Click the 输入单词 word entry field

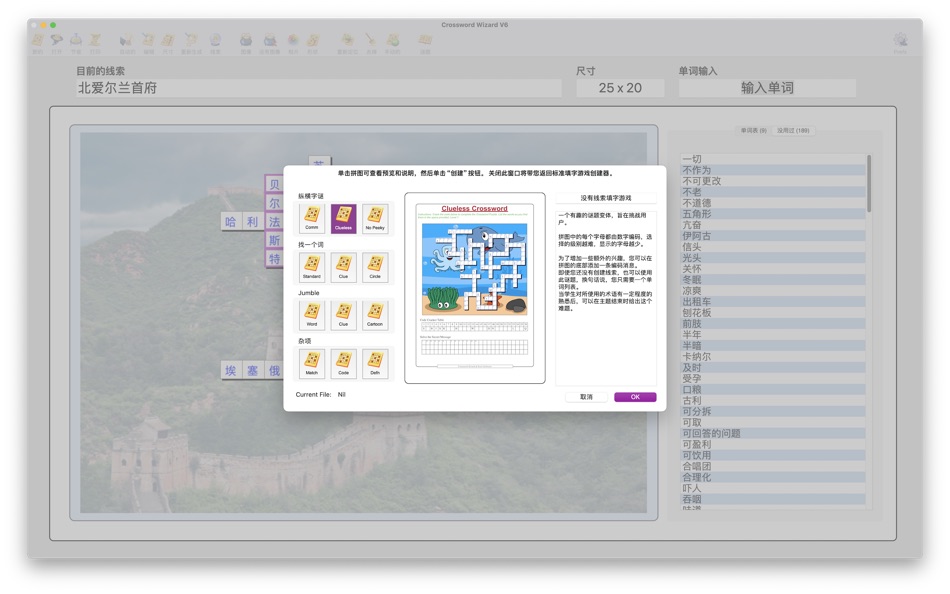point(765,87)
